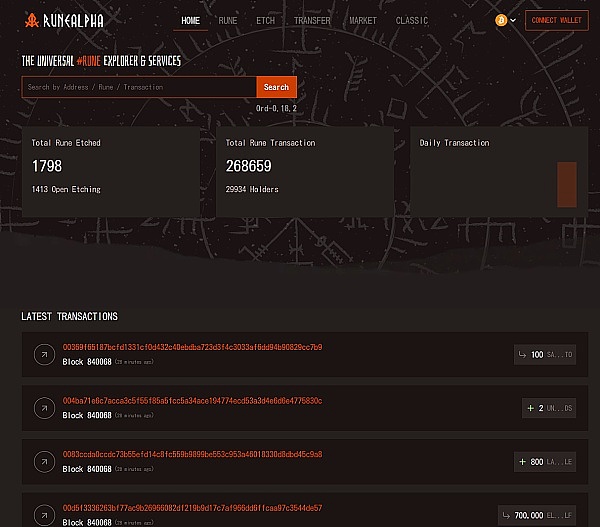Focus the address/rune/transaction search field
The width and height of the screenshot is (600, 527).
pyautogui.click(x=138, y=87)
